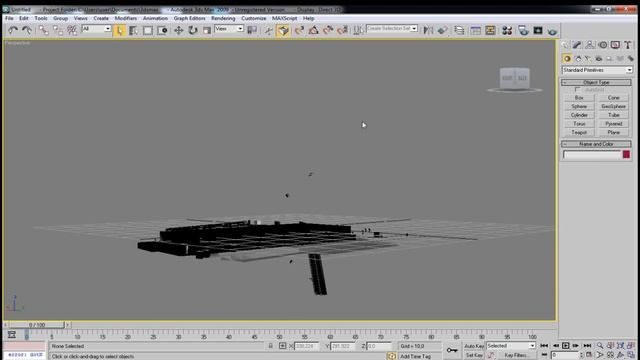Open the MAXScript menu

(x=284, y=18)
